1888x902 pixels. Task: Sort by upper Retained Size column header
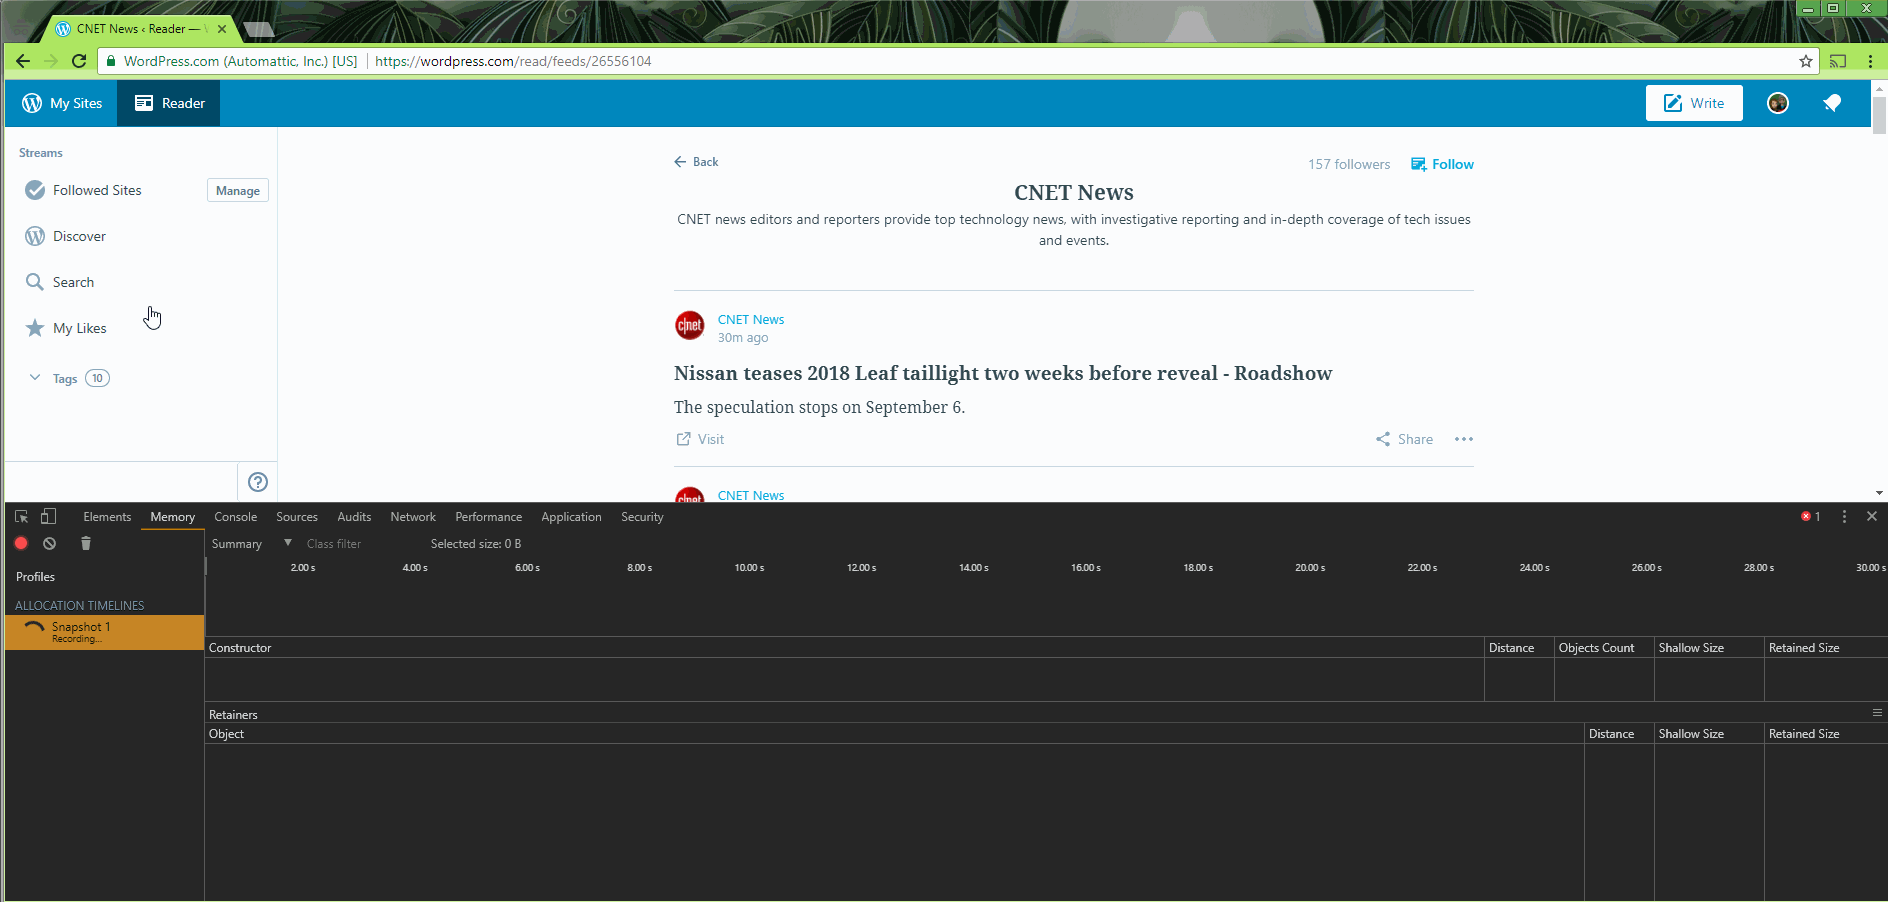click(x=1825, y=648)
